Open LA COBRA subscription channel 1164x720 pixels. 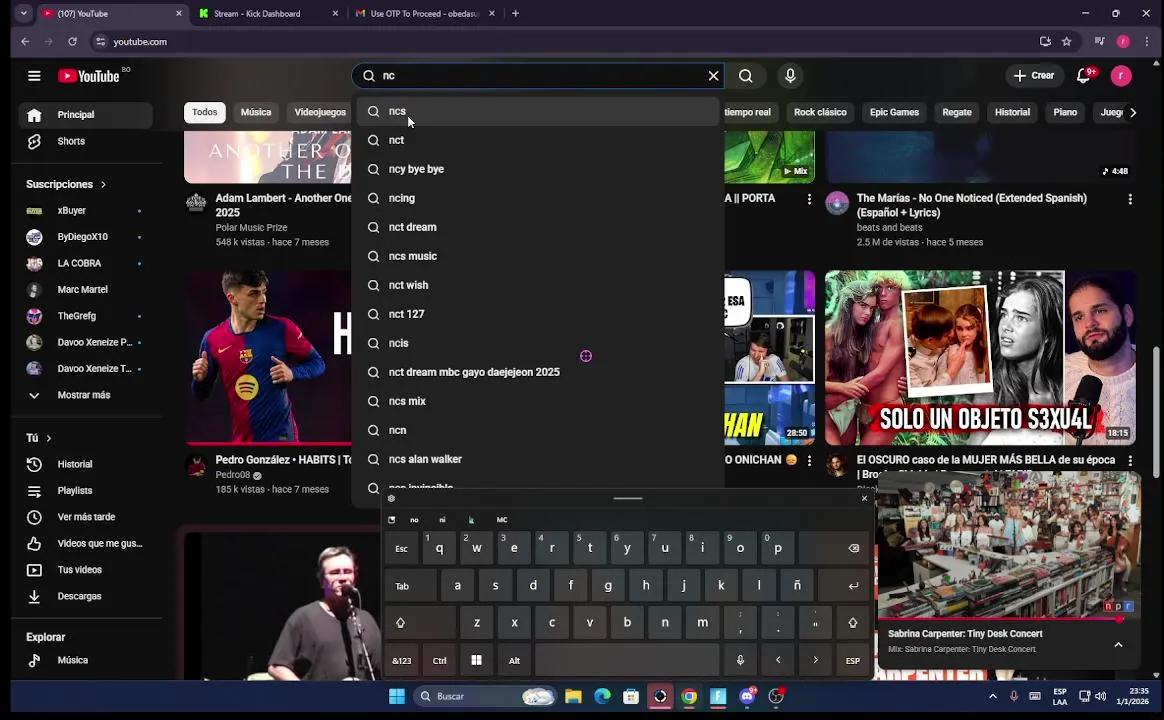pos(85,264)
